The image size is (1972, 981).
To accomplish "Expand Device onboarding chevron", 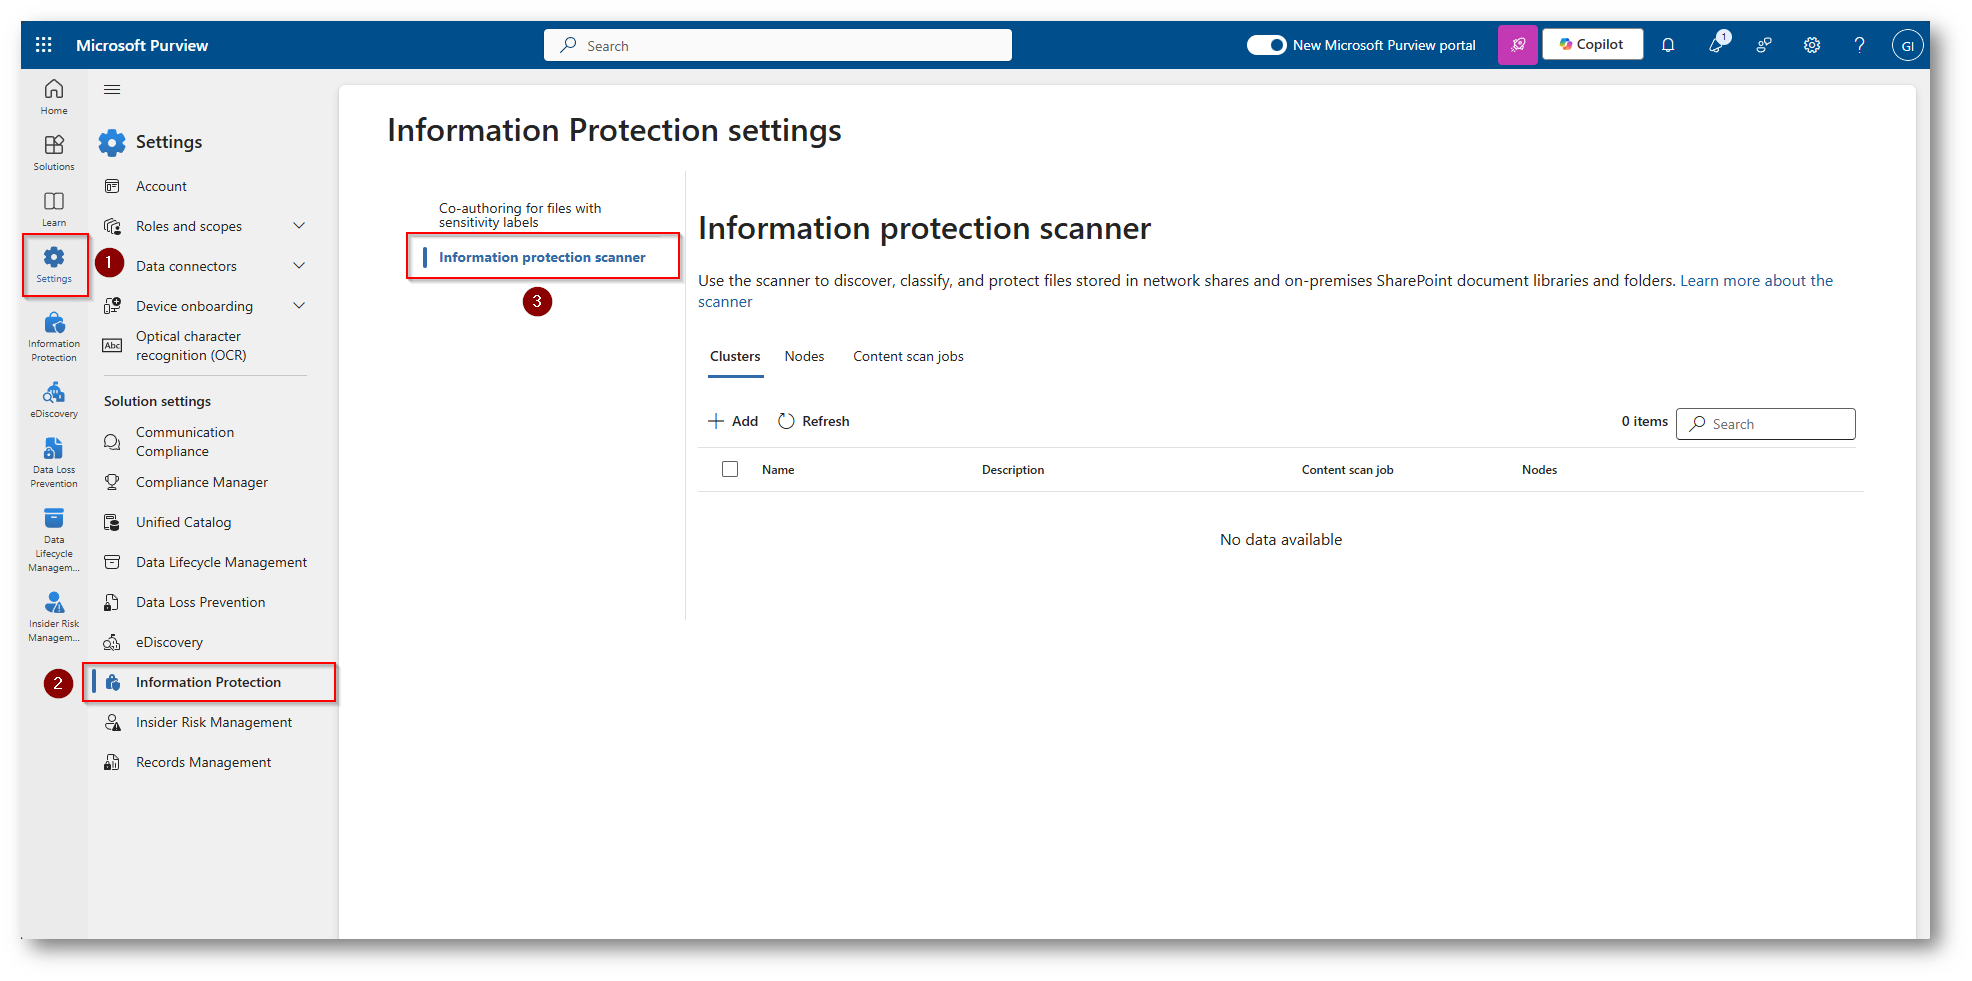I will (298, 306).
